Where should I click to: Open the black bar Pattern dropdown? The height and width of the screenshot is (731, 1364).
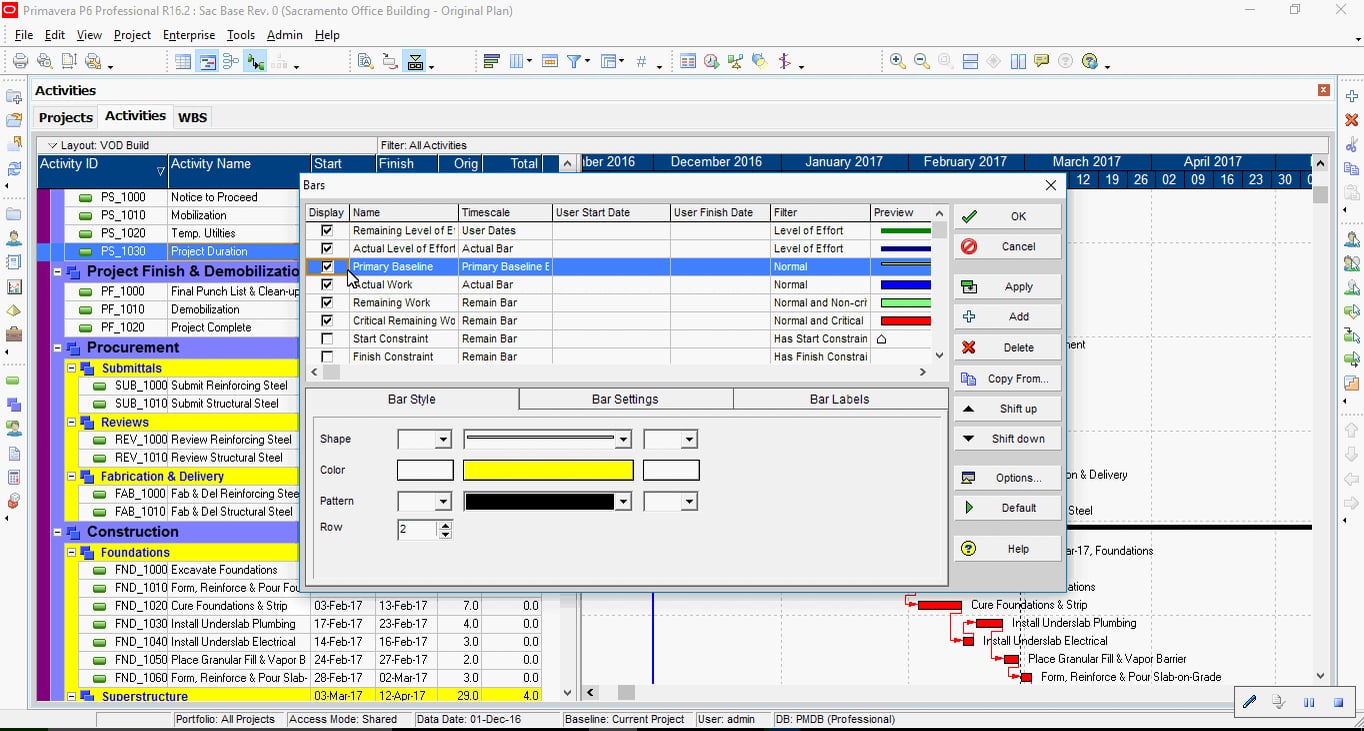pyautogui.click(x=624, y=502)
